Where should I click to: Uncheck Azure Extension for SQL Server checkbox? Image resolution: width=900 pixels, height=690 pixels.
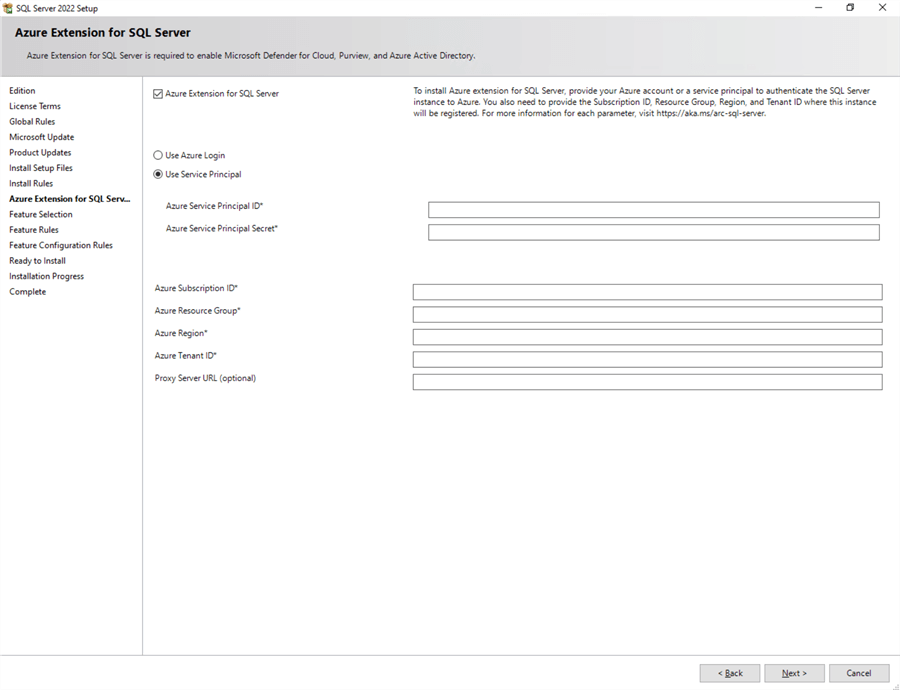point(158,94)
